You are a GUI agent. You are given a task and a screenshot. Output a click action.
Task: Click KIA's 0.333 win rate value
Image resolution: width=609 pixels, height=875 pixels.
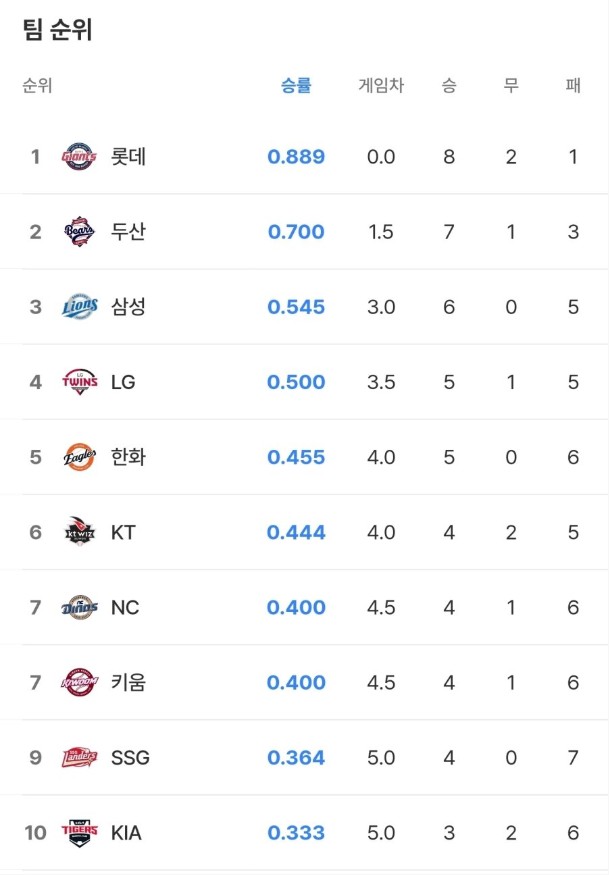pyautogui.click(x=296, y=832)
